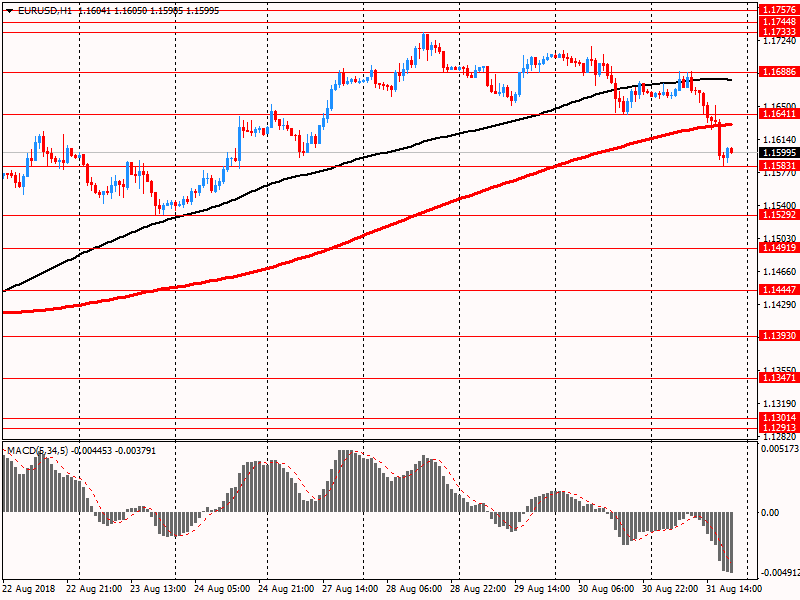Click the 1.14290 price scale value
Image resolution: width=800 pixels, height=600 pixels.
click(779, 305)
